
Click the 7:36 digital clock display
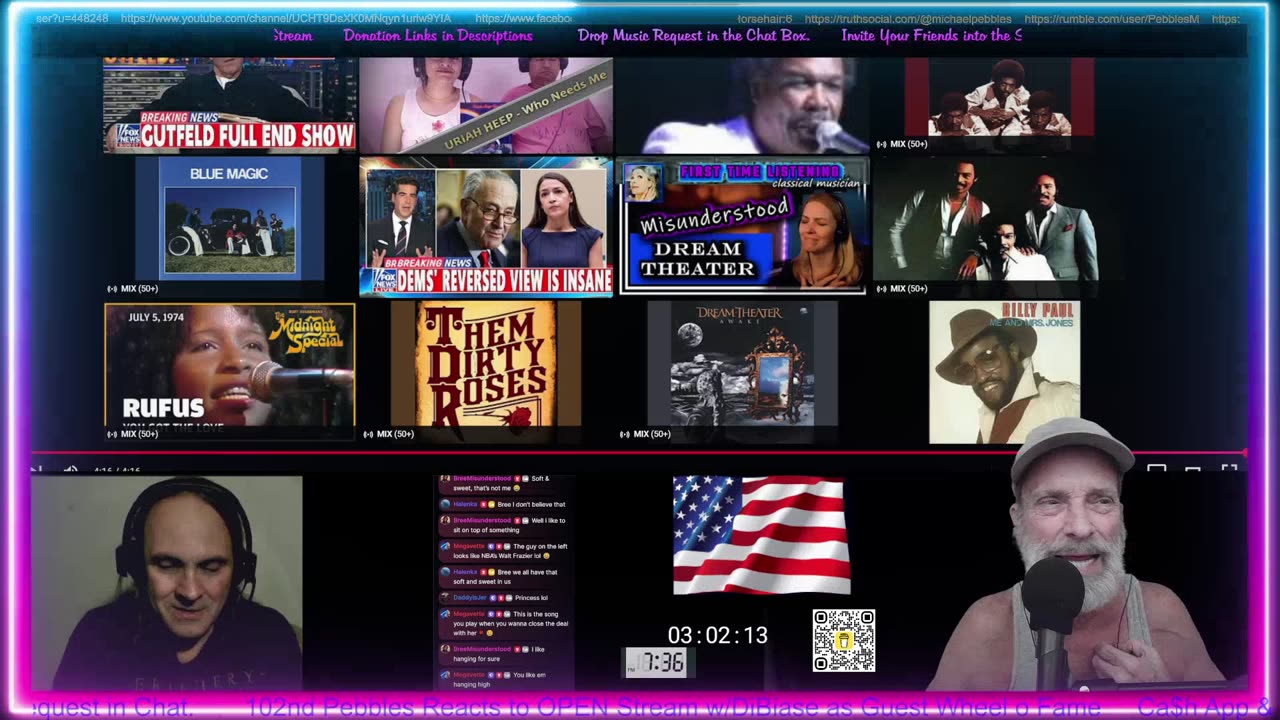point(656,662)
